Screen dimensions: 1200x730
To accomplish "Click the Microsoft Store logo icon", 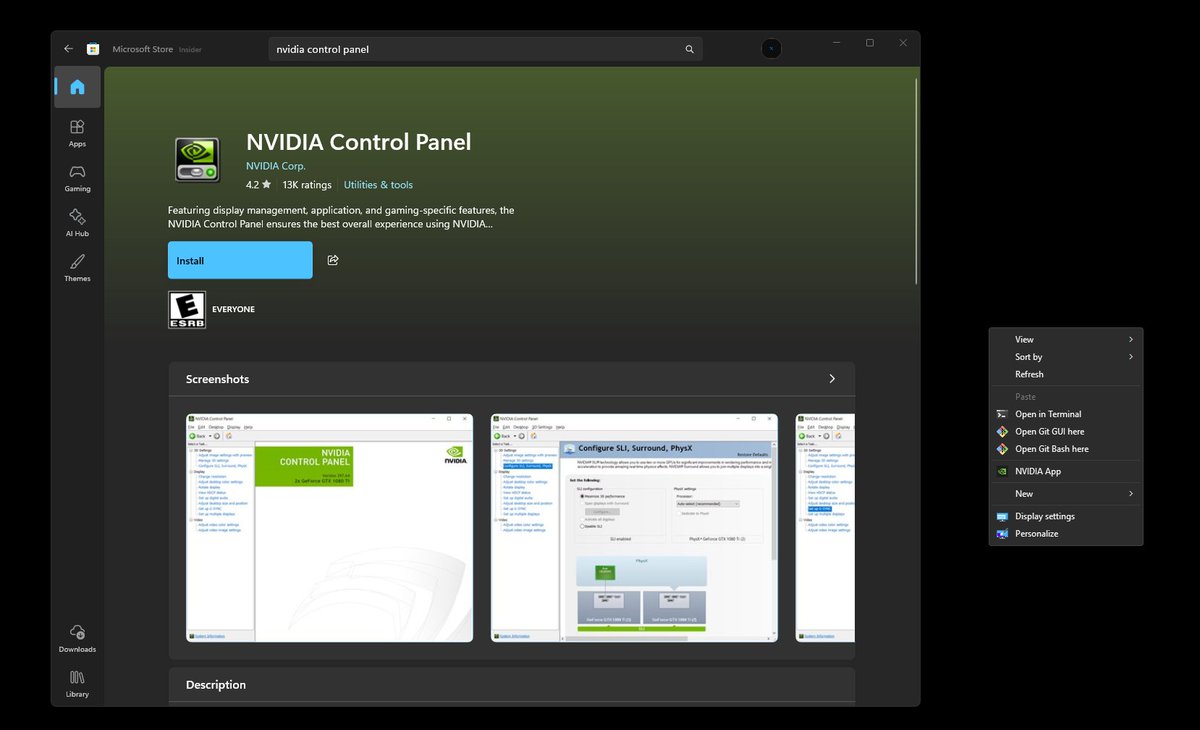I will pos(93,48).
